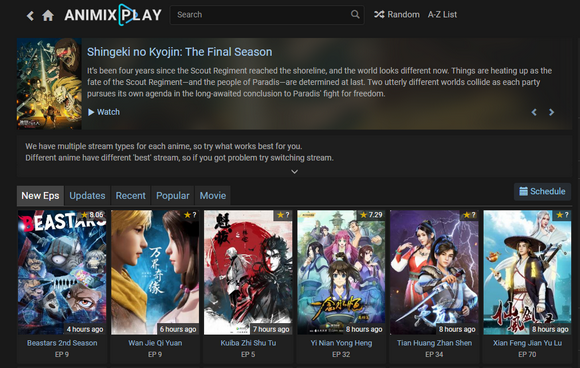Click the Shingeki no Kyojin poster image
The image size is (580, 368).
(49, 84)
